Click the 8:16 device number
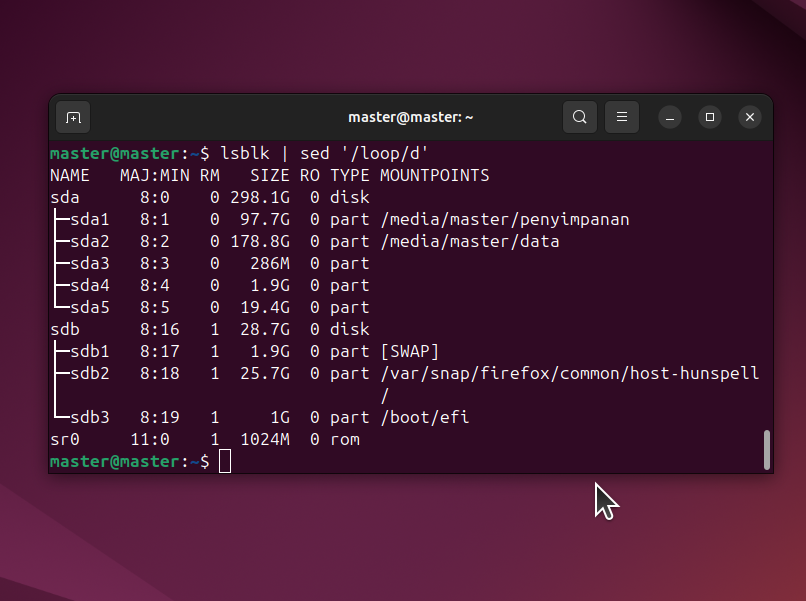Image resolution: width=806 pixels, height=601 pixels. click(x=160, y=330)
